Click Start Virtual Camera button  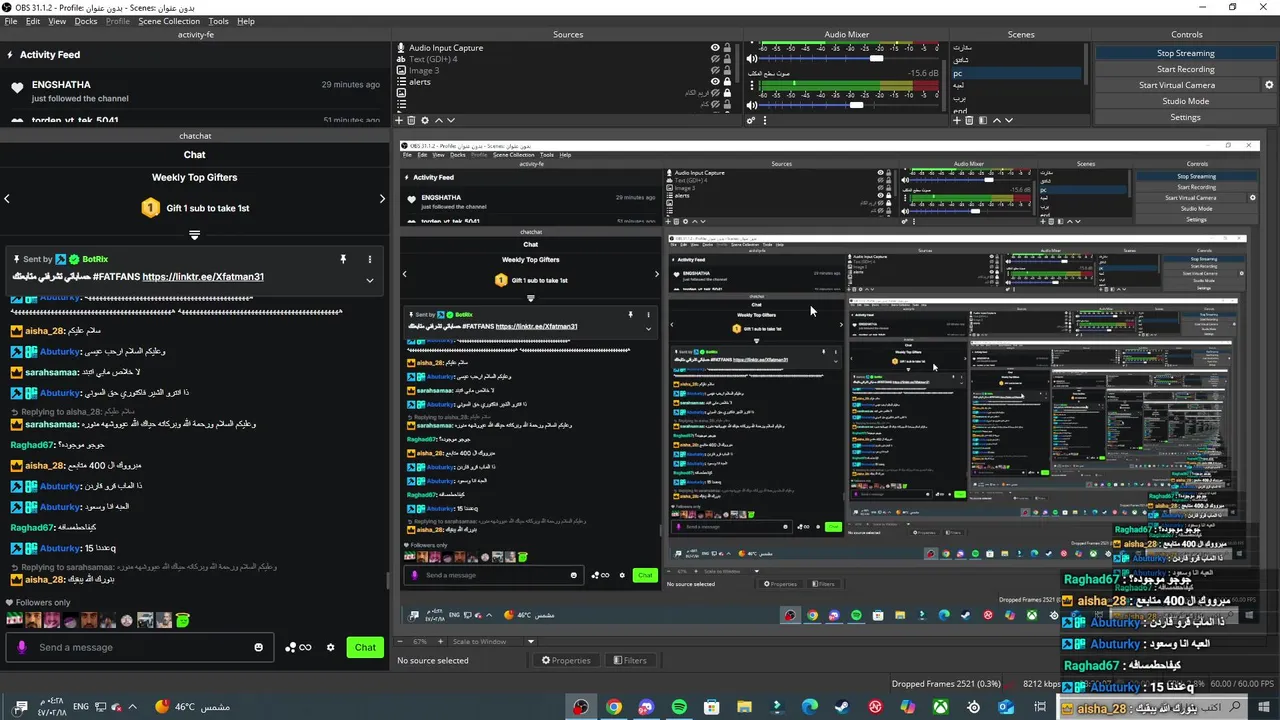coord(1178,85)
